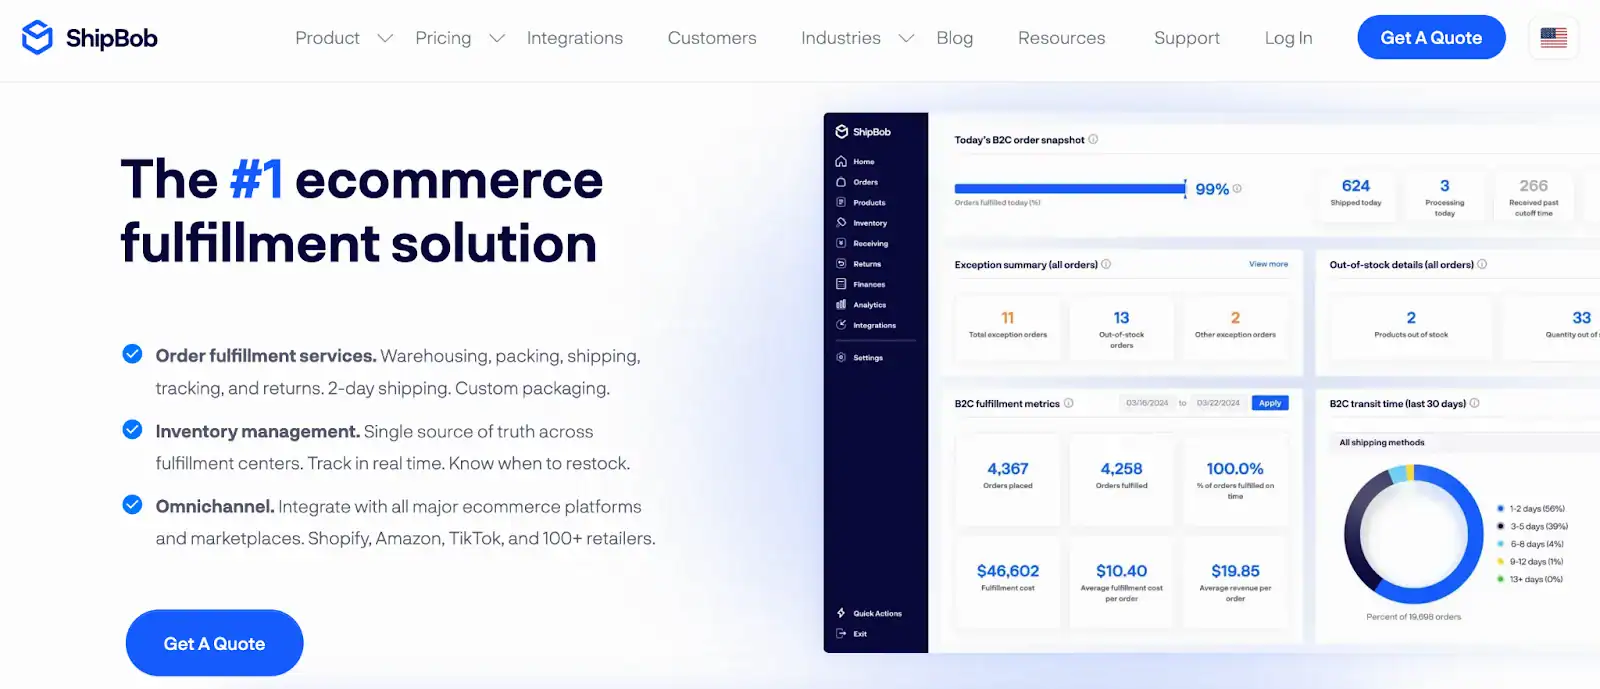The width and height of the screenshot is (1600, 689).
Task: Click the ShipBob logo in the header
Action: click(89, 38)
